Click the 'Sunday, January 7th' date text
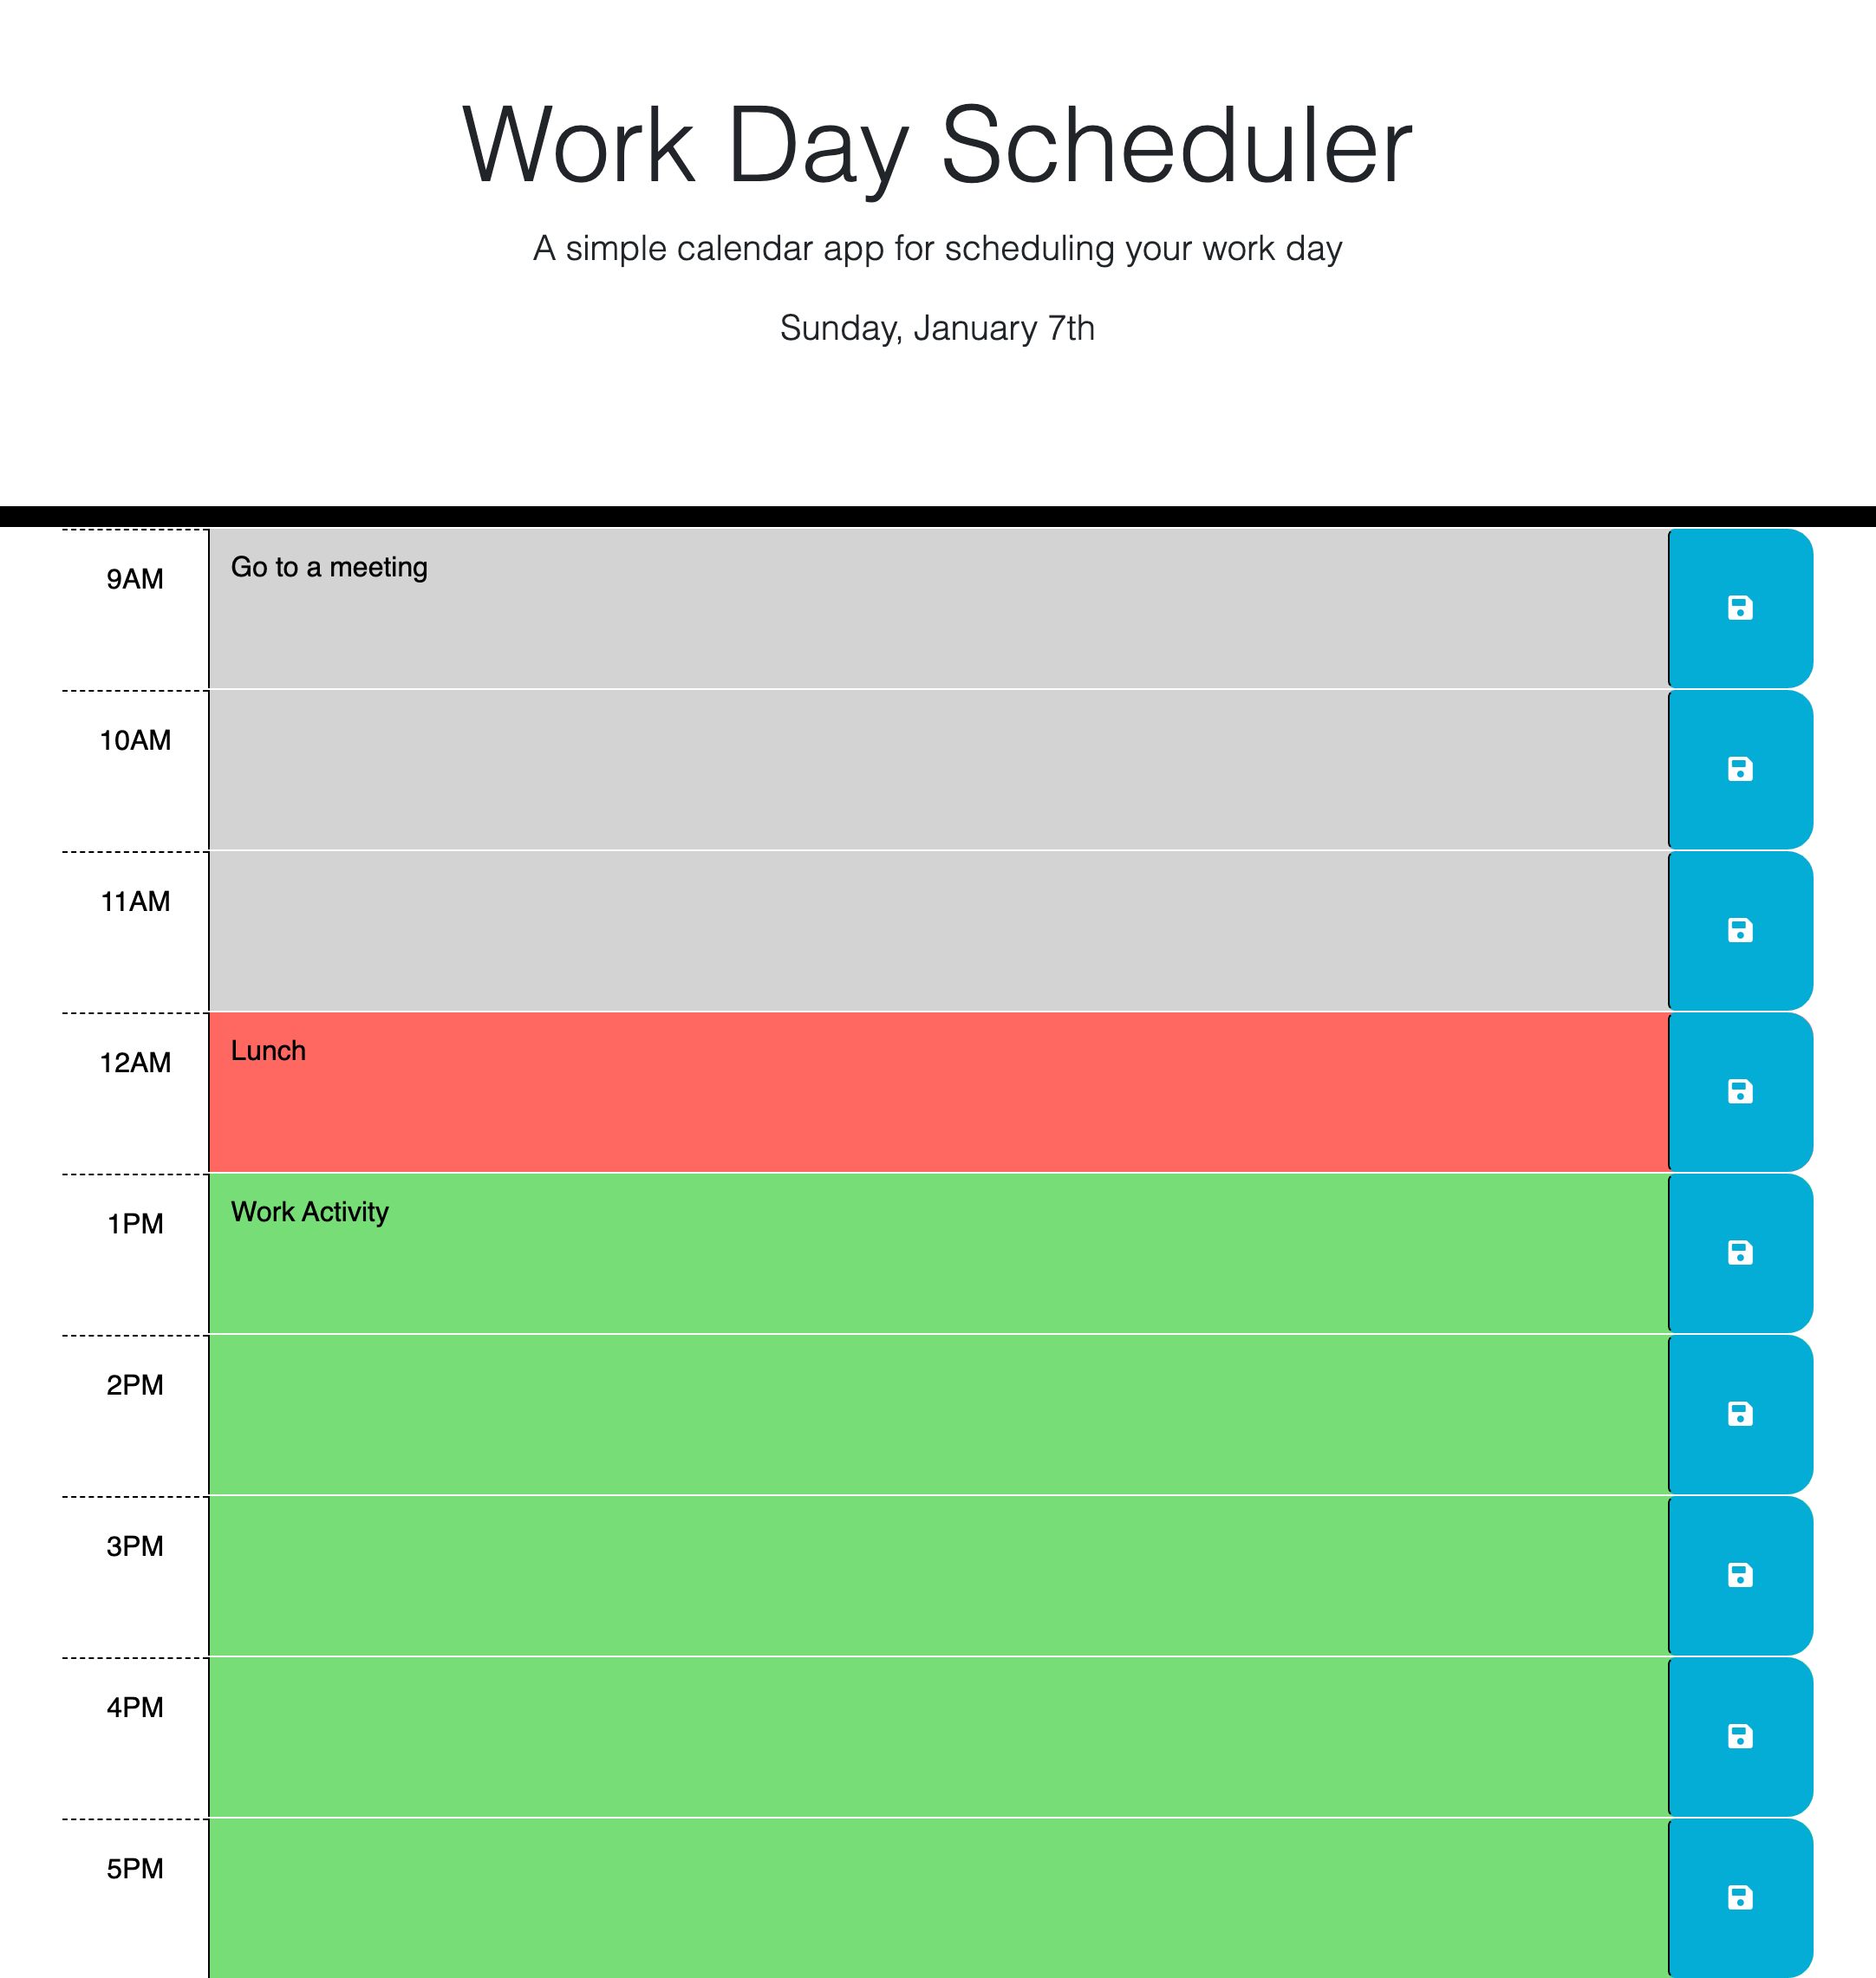The height and width of the screenshot is (1978, 1876). 937,328
